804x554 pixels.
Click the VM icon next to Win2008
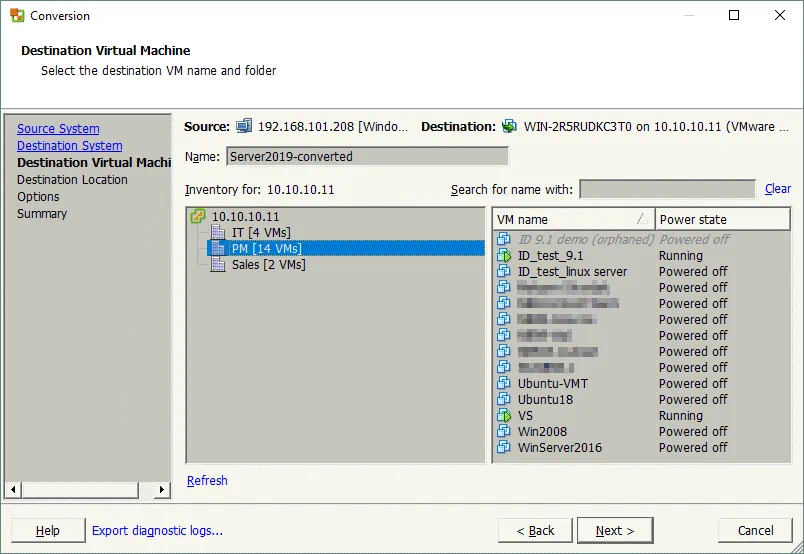coord(504,432)
